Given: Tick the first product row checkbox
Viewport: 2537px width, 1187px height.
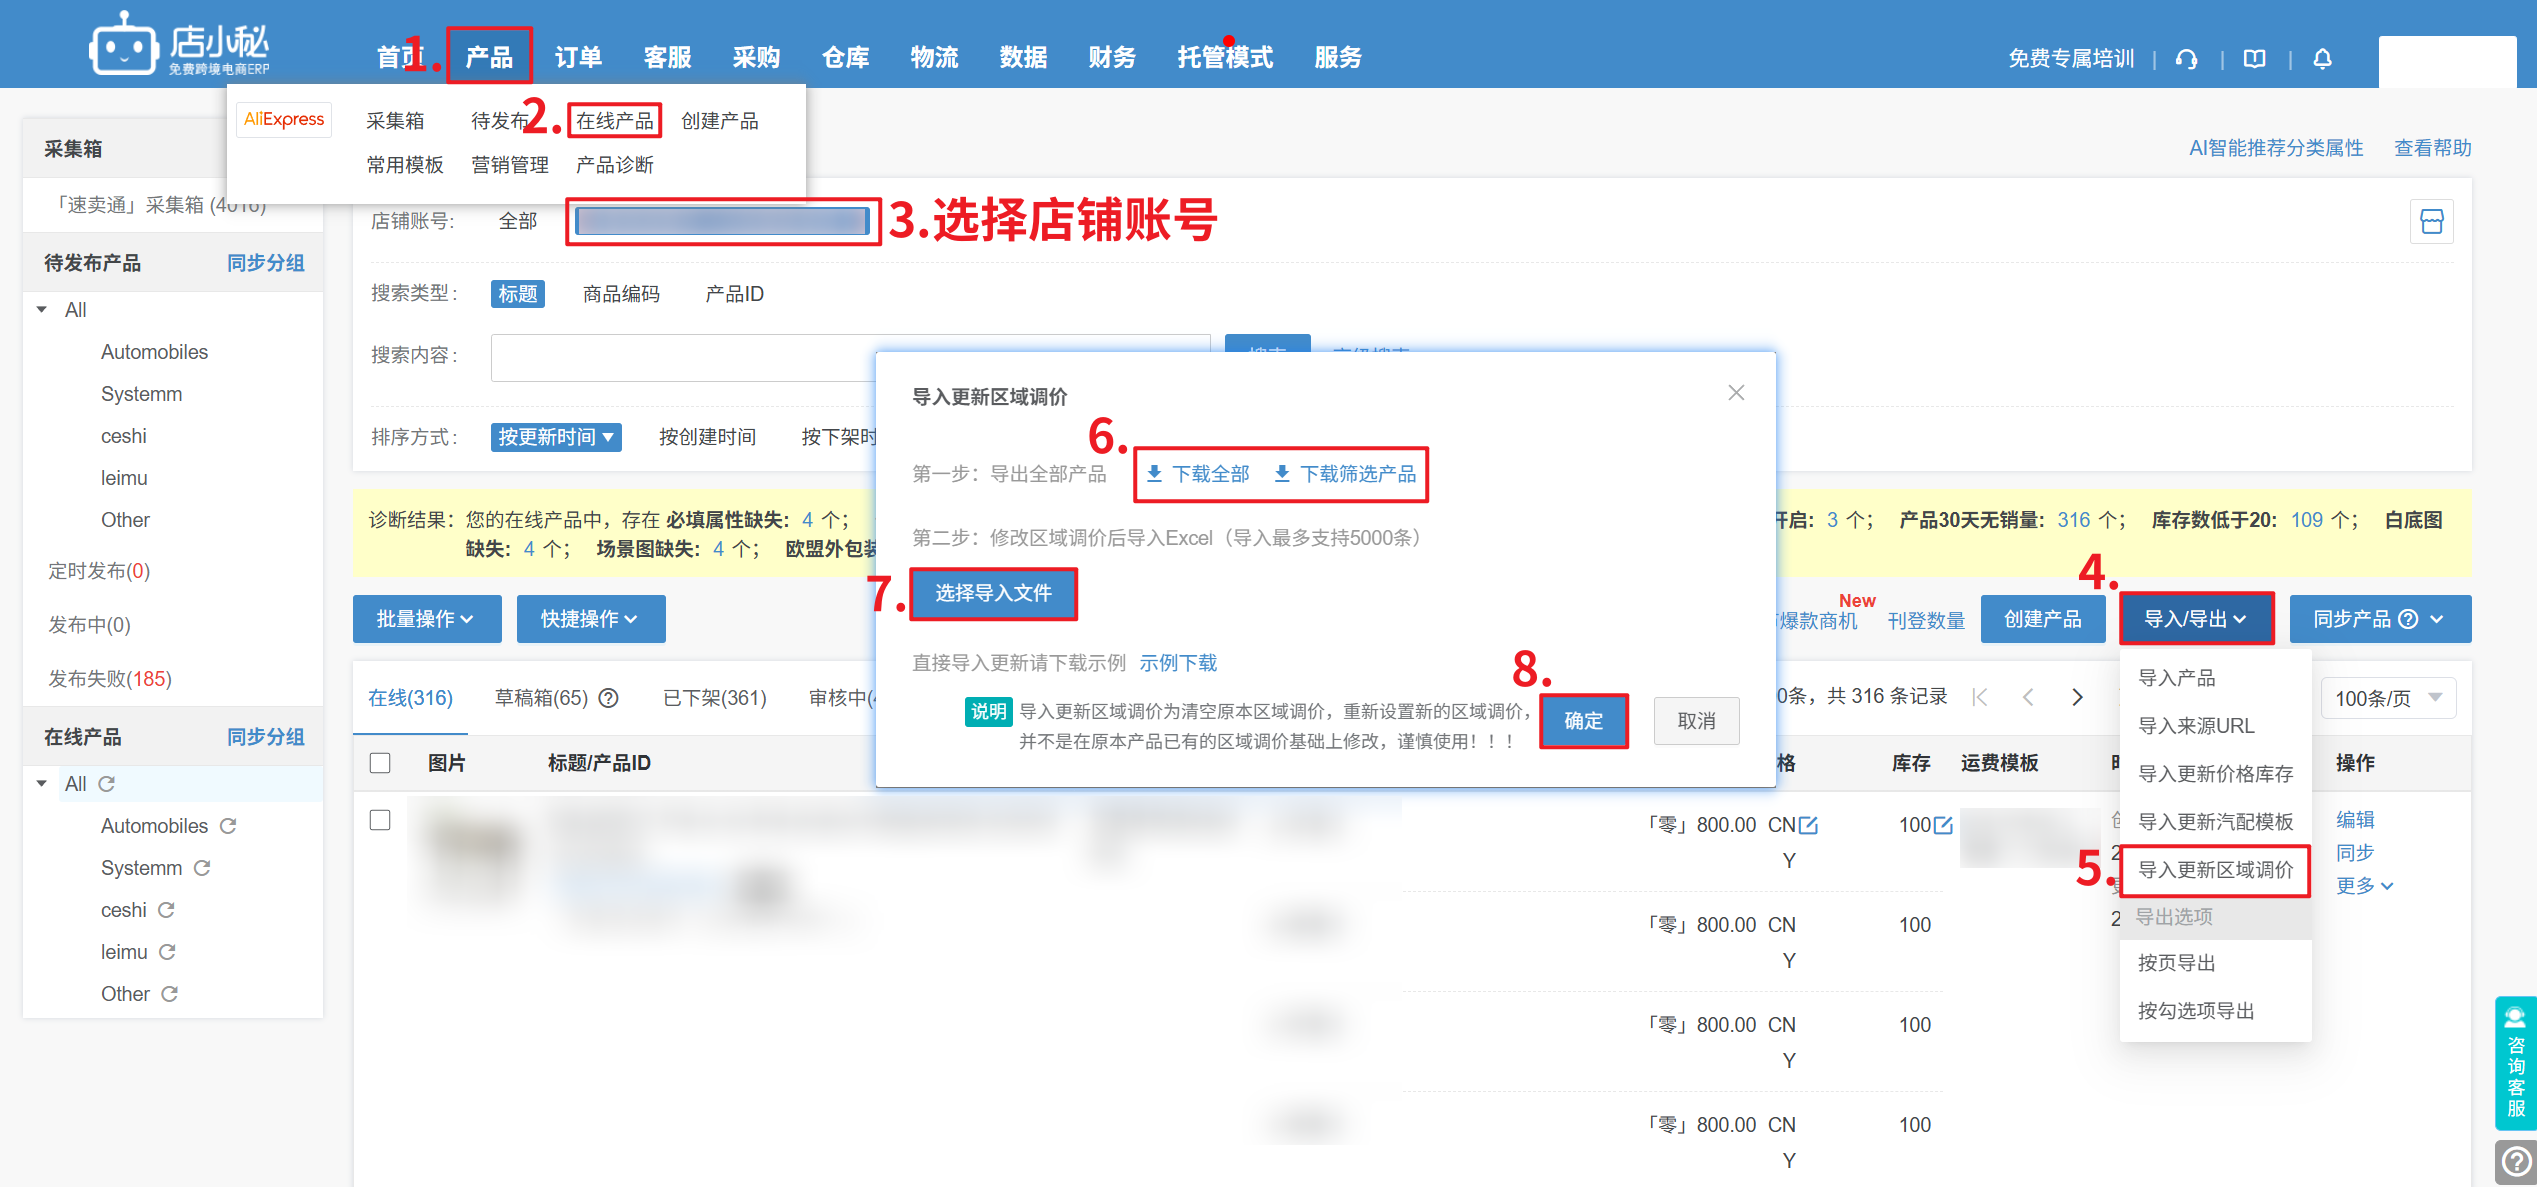Looking at the screenshot, I should 380,820.
